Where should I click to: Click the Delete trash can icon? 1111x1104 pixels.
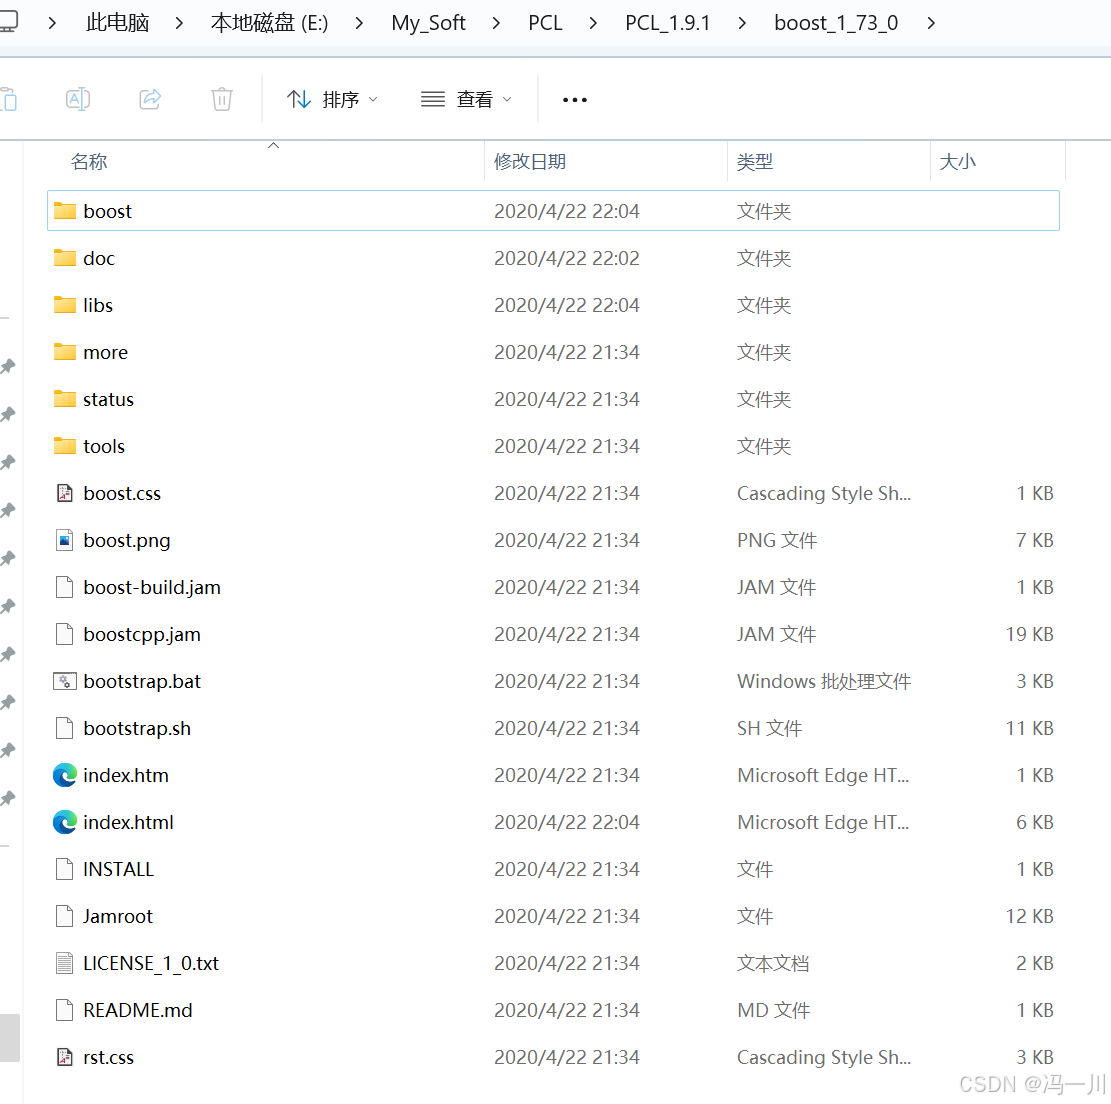coord(222,99)
